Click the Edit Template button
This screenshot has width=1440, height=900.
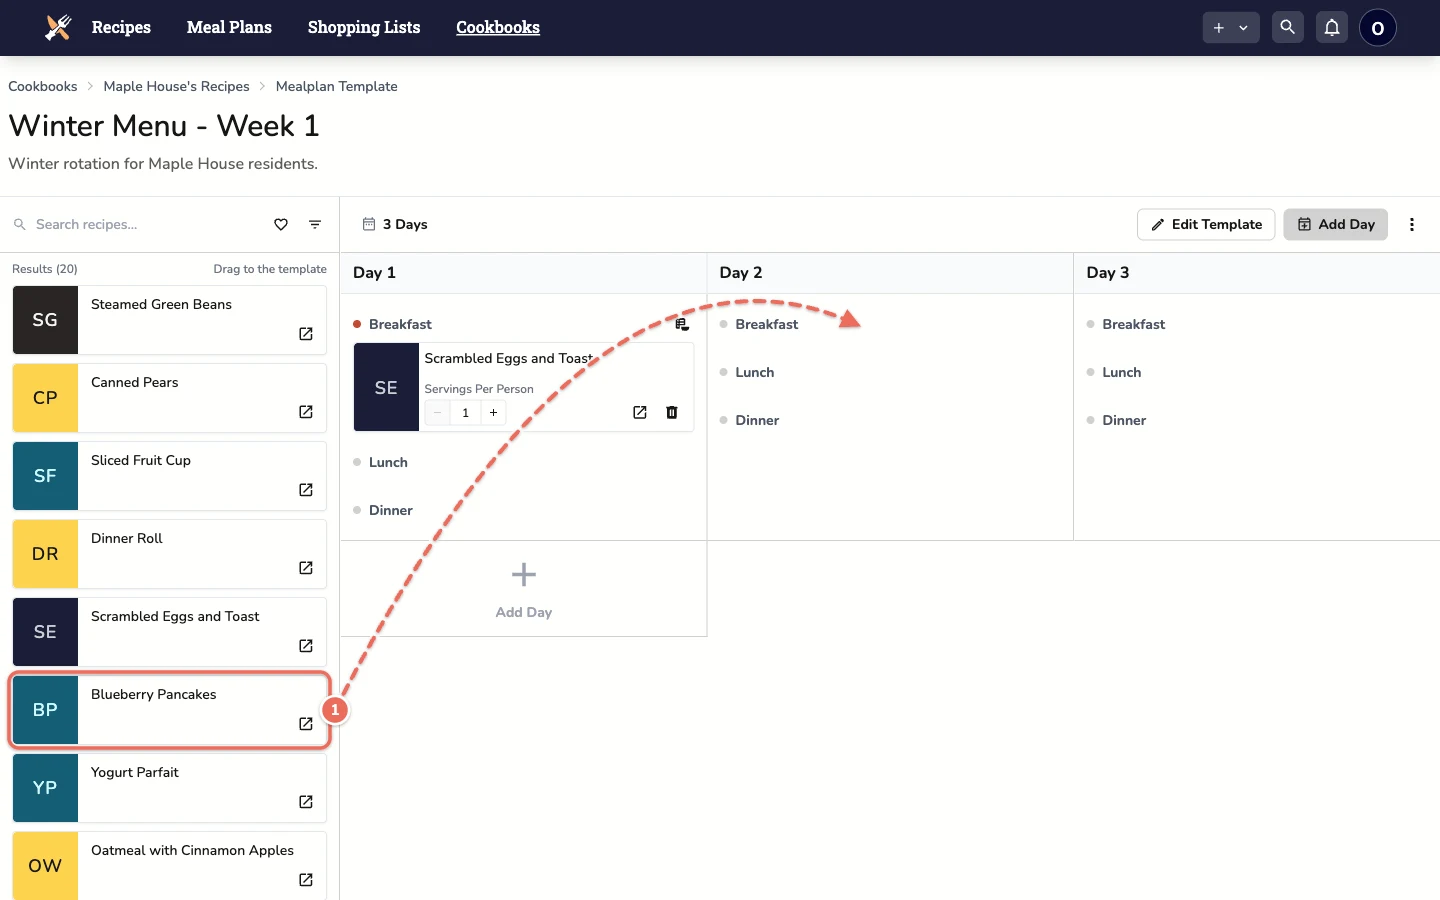pyautogui.click(x=1206, y=225)
